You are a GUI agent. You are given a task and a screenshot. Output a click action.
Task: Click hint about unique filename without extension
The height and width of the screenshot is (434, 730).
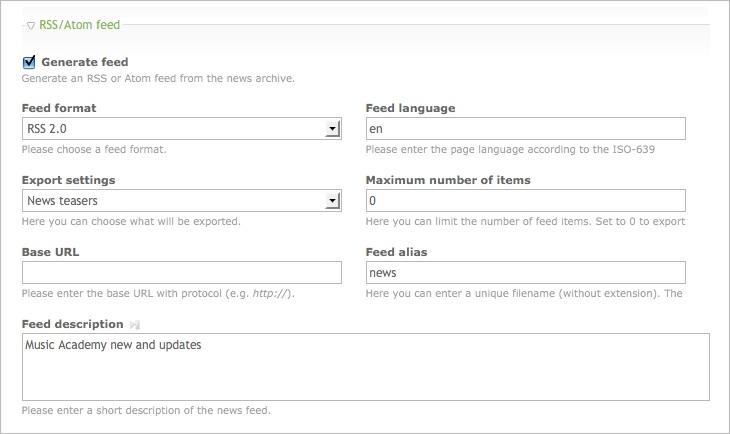[524, 293]
